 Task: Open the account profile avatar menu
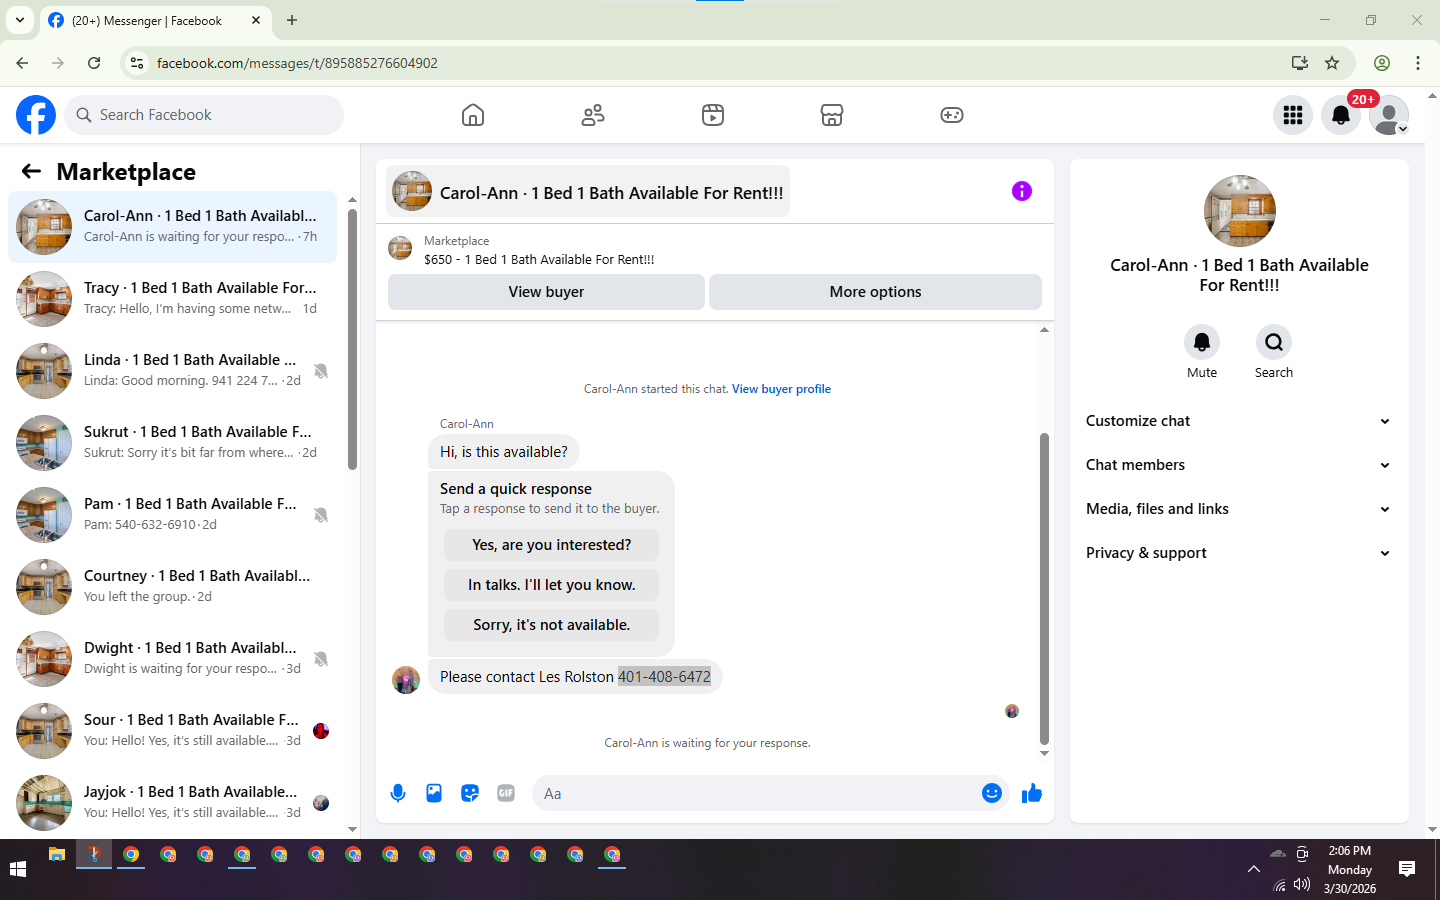(1389, 115)
